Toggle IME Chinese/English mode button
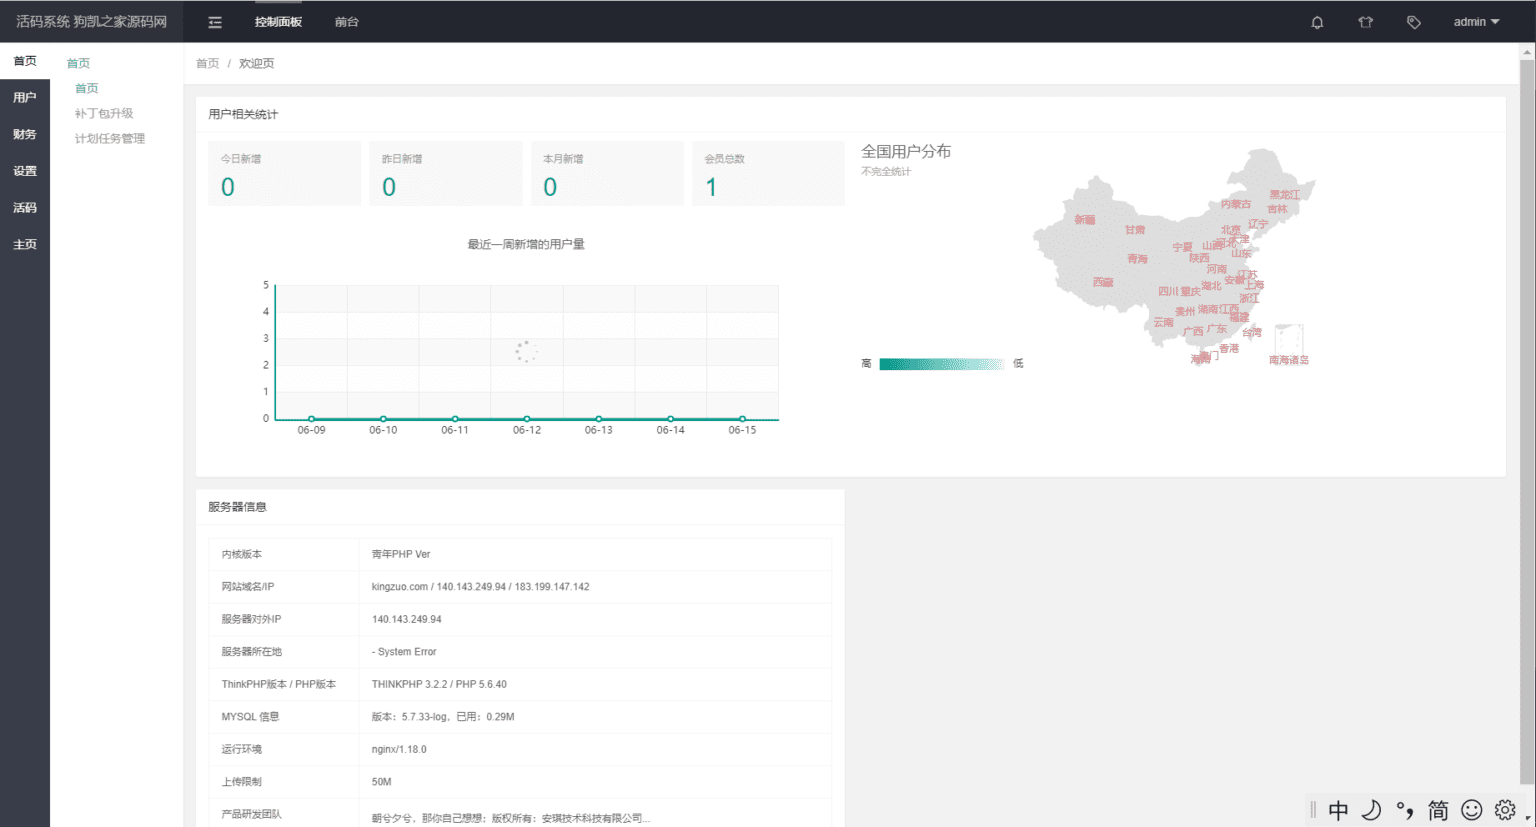The image size is (1536, 827). pos(1338,810)
